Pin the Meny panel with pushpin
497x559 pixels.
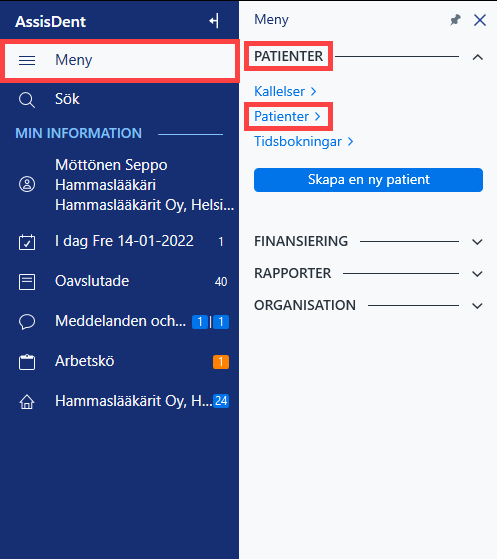pyautogui.click(x=455, y=20)
